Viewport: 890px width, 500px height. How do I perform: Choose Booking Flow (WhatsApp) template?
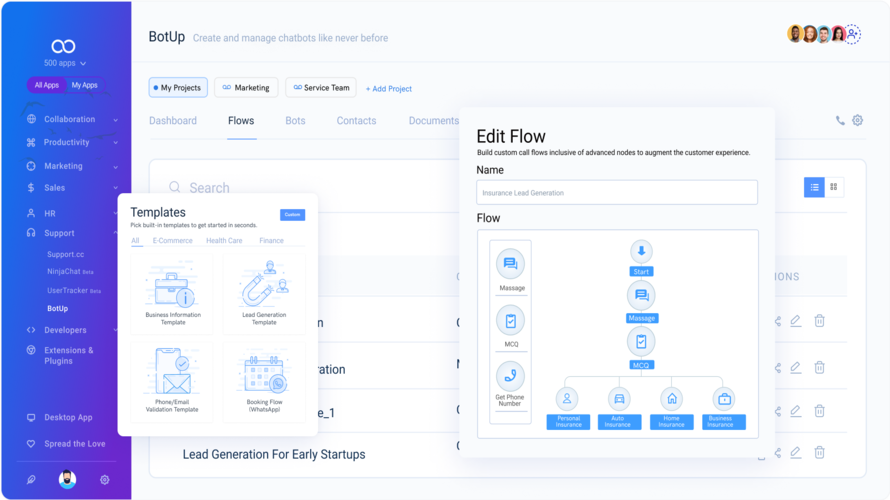[264, 382]
